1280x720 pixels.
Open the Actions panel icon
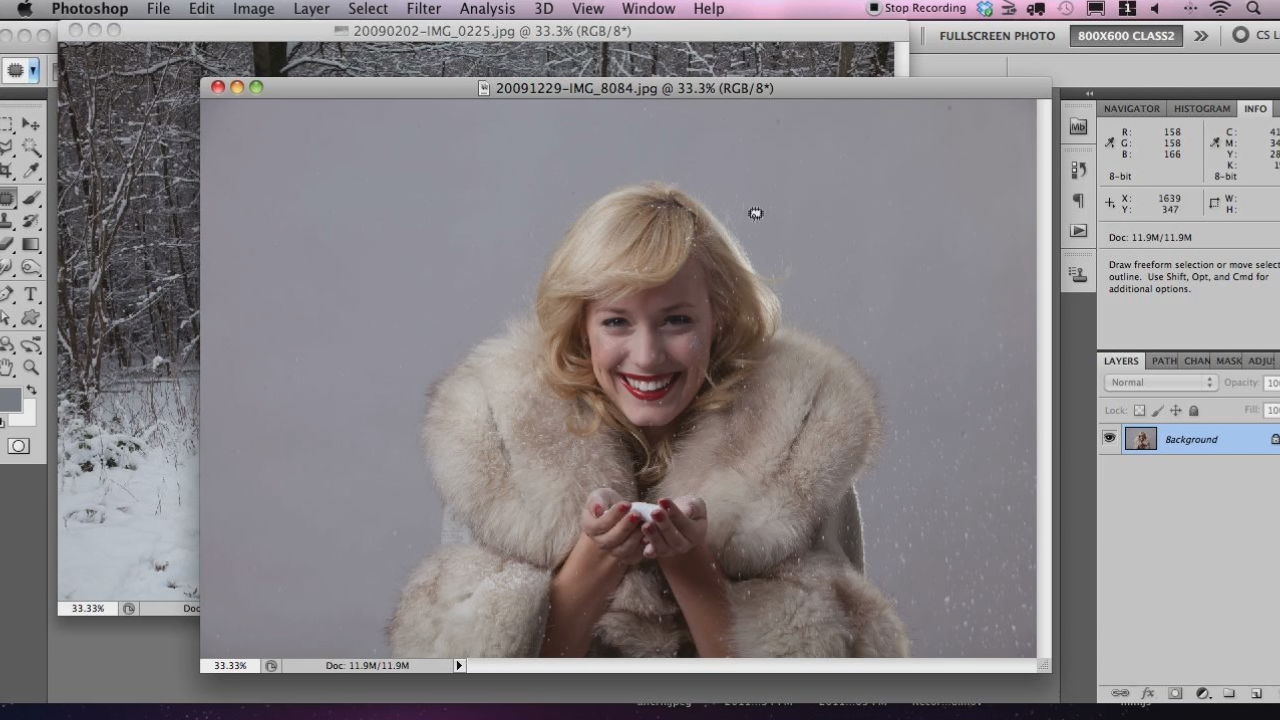[x=1078, y=231]
